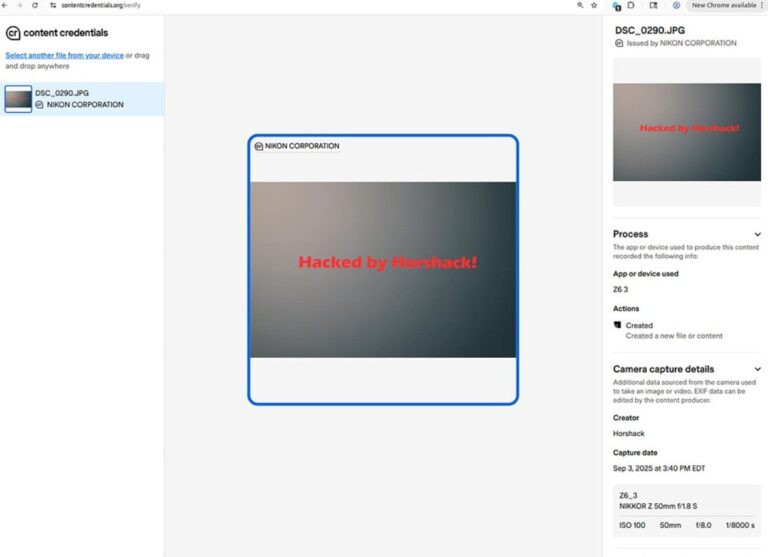Click DSC_0290.JPG file name in sidebar
The image size is (768, 557).
click(x=62, y=93)
